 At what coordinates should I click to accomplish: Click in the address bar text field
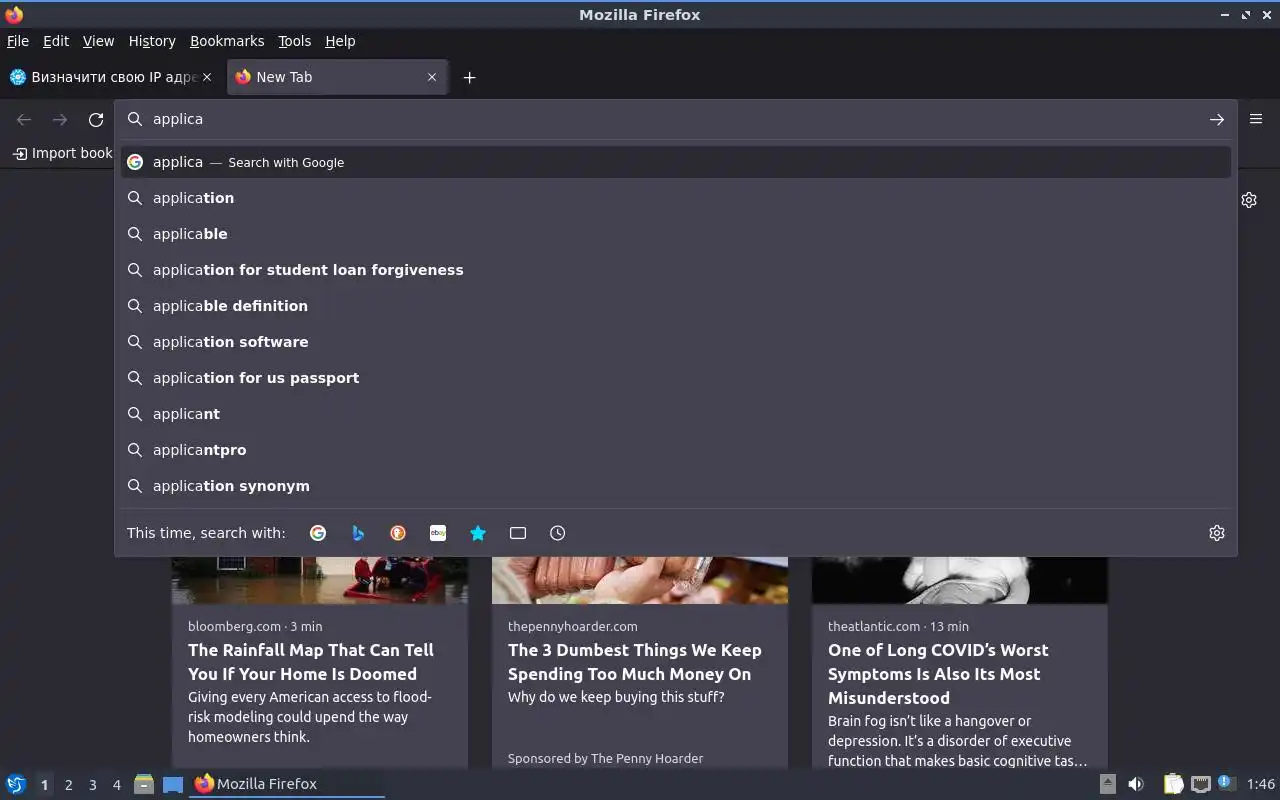[675, 119]
